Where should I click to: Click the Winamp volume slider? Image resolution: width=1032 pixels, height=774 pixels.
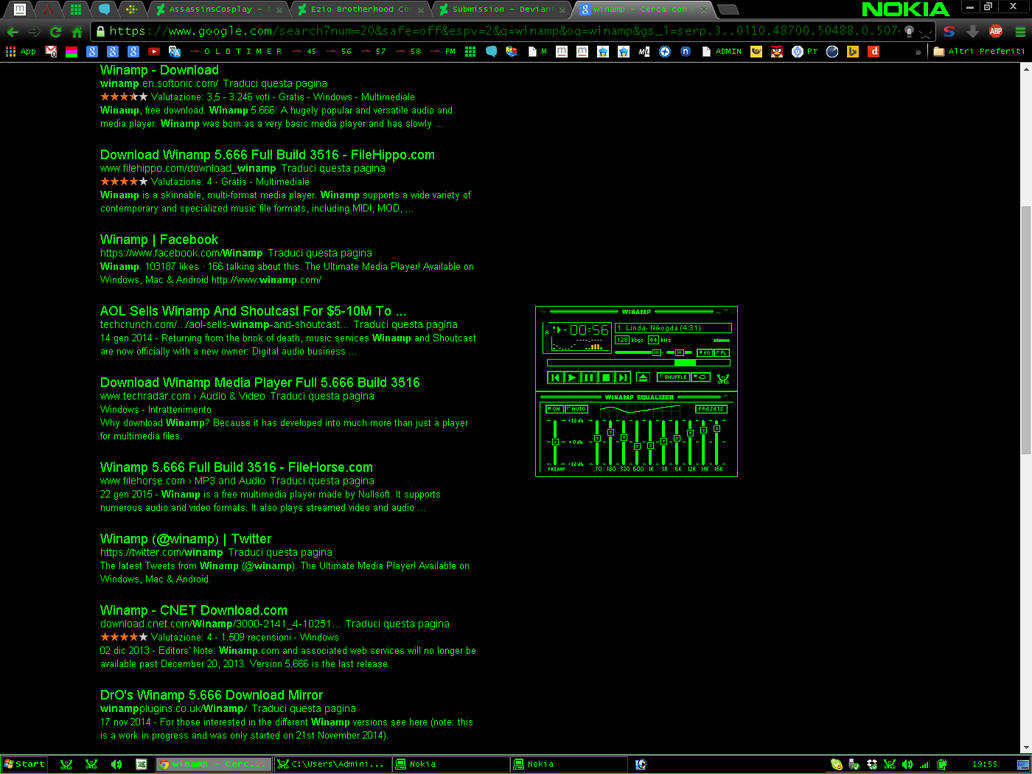pyautogui.click(x=638, y=353)
